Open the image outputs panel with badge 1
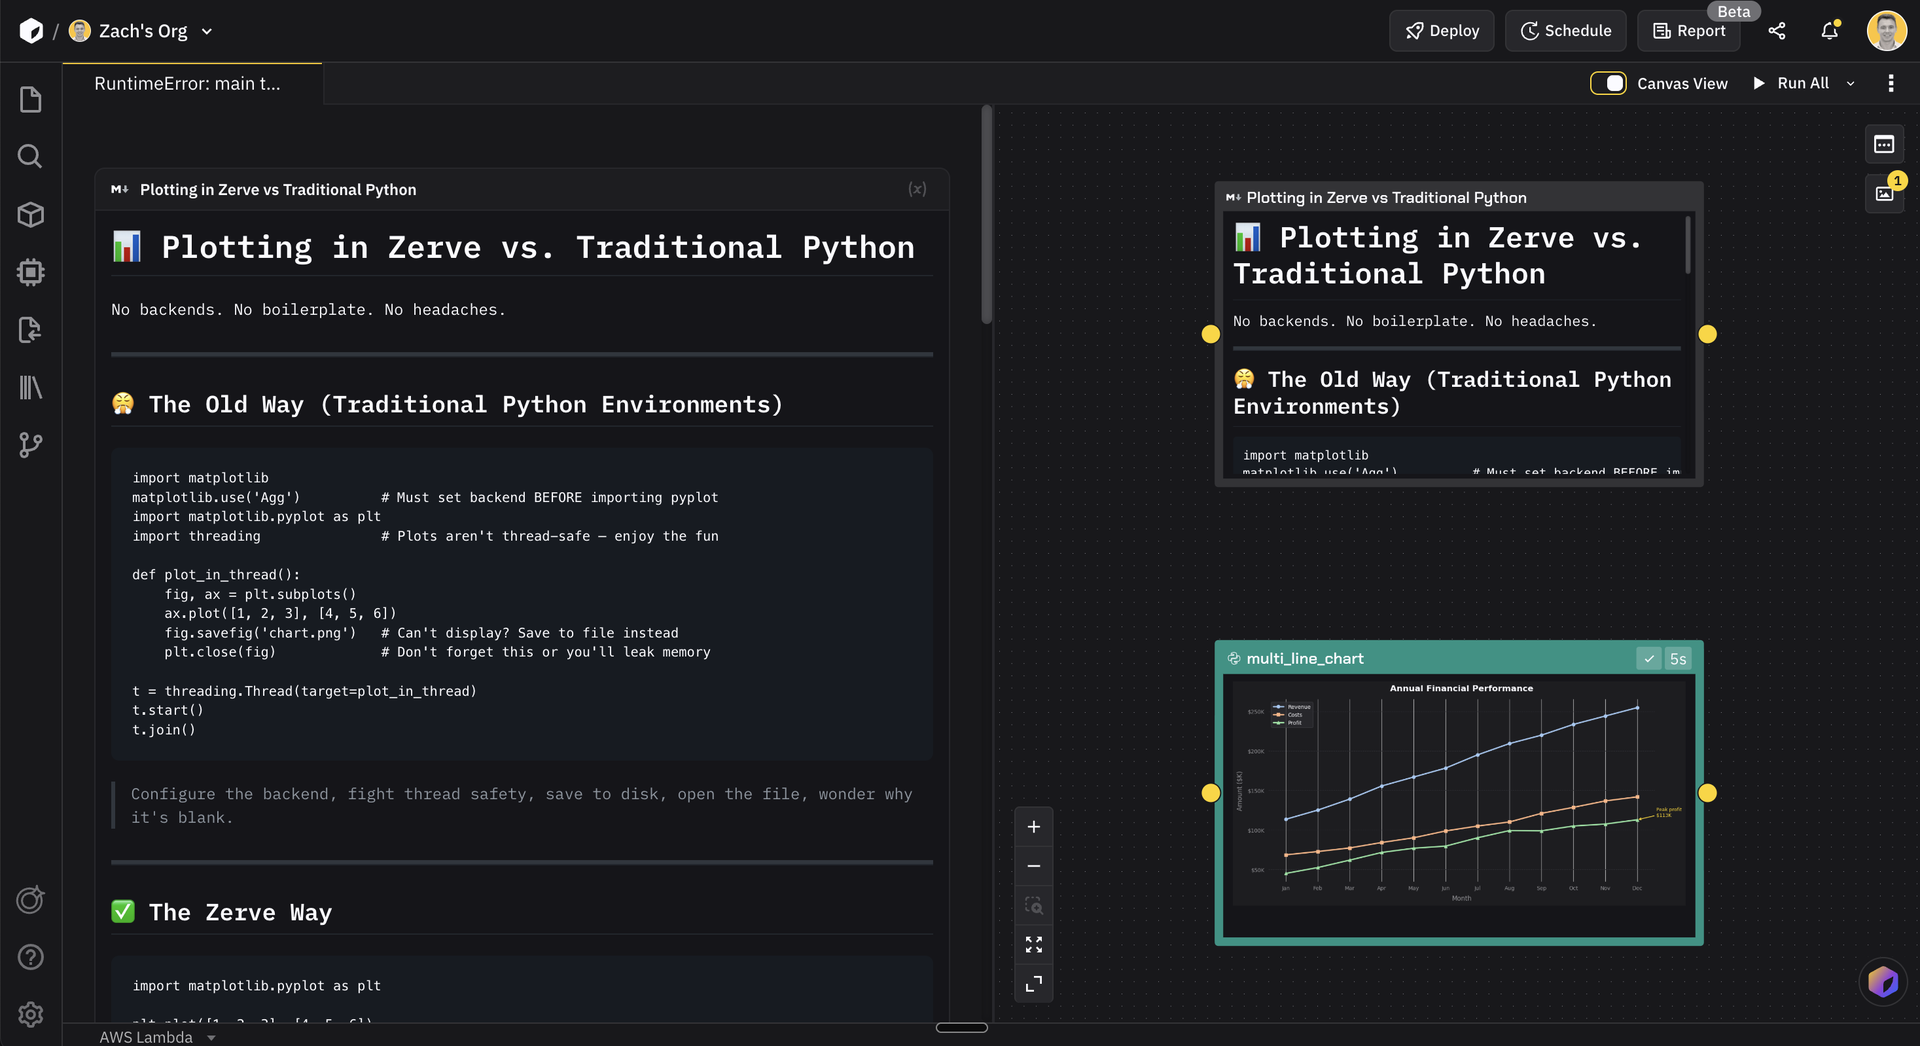Viewport: 1920px width, 1046px height. click(x=1885, y=194)
